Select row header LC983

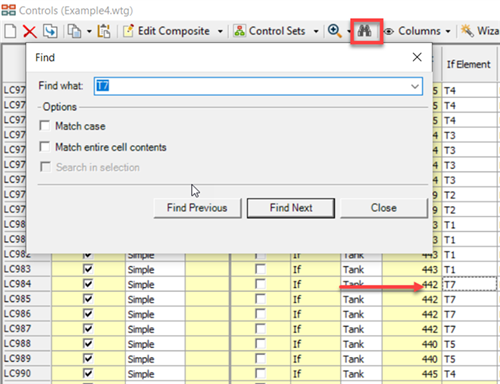pos(27,269)
